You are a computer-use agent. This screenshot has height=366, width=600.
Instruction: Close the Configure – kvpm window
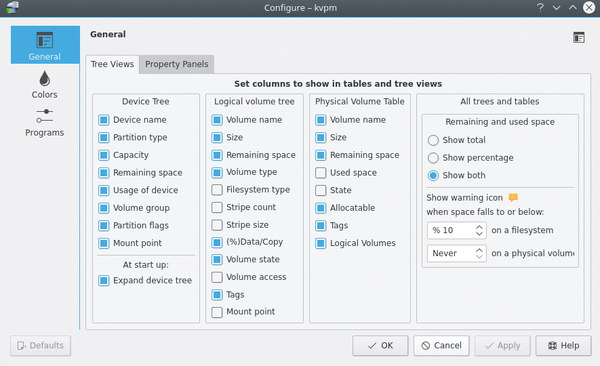pos(589,7)
